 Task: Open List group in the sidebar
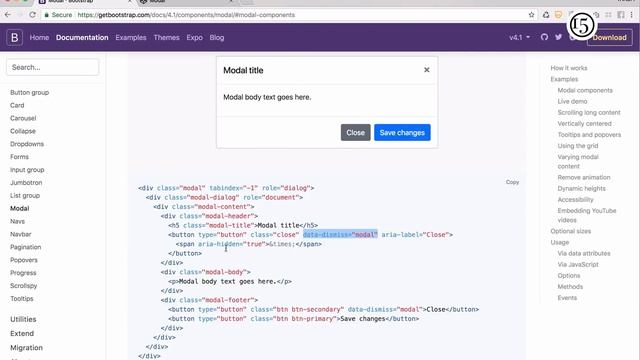(25, 196)
